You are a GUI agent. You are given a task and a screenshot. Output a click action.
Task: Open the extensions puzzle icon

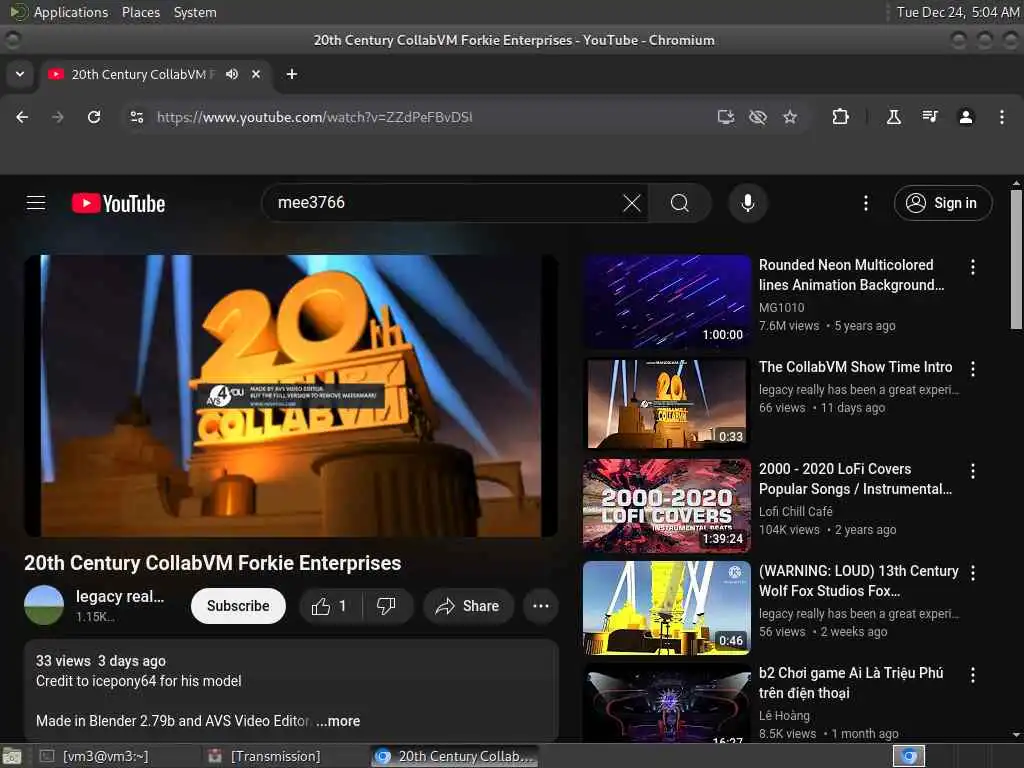point(840,117)
